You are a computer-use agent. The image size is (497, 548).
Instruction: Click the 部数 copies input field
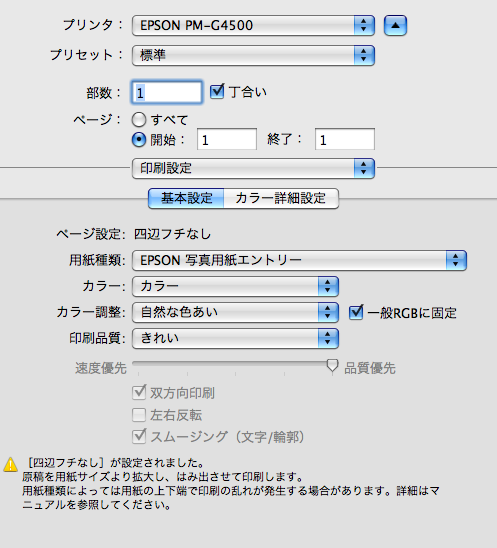[x=167, y=92]
